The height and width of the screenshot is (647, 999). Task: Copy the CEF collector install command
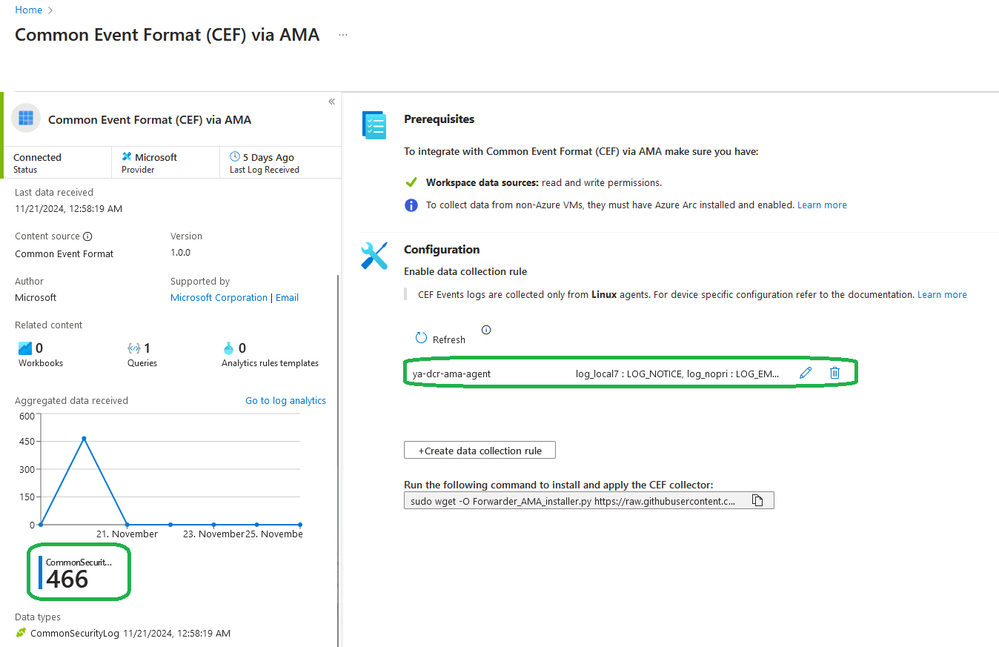pyautogui.click(x=758, y=501)
